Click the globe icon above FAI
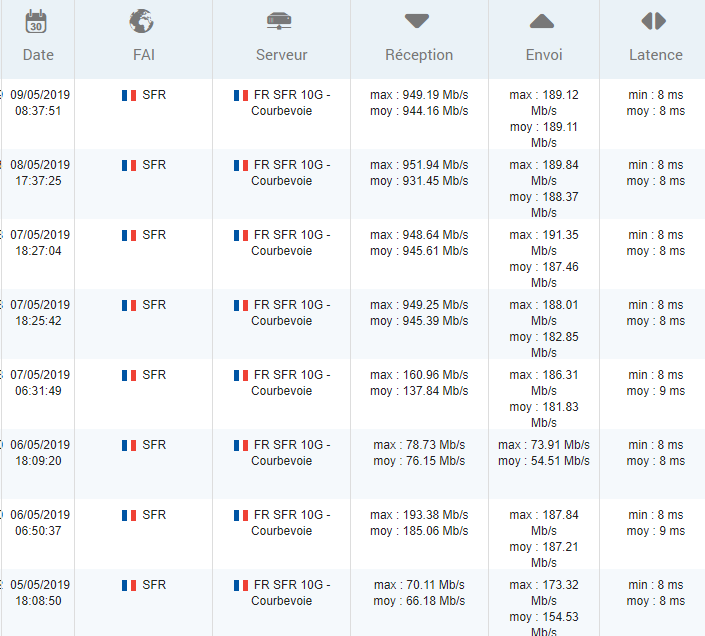Screen dimensions: 705x636 [142, 21]
